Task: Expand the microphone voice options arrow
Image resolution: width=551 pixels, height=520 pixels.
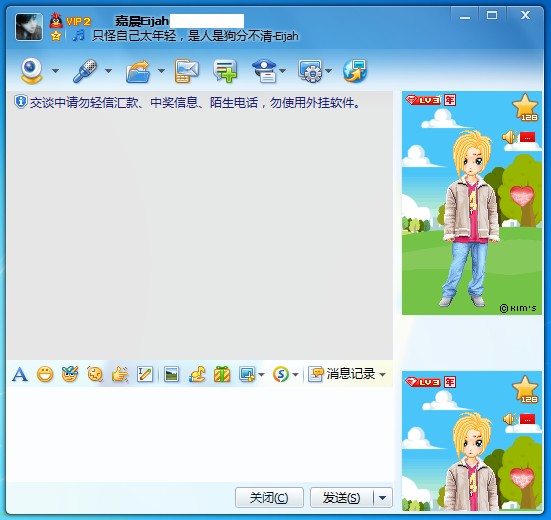Action: click(109, 71)
